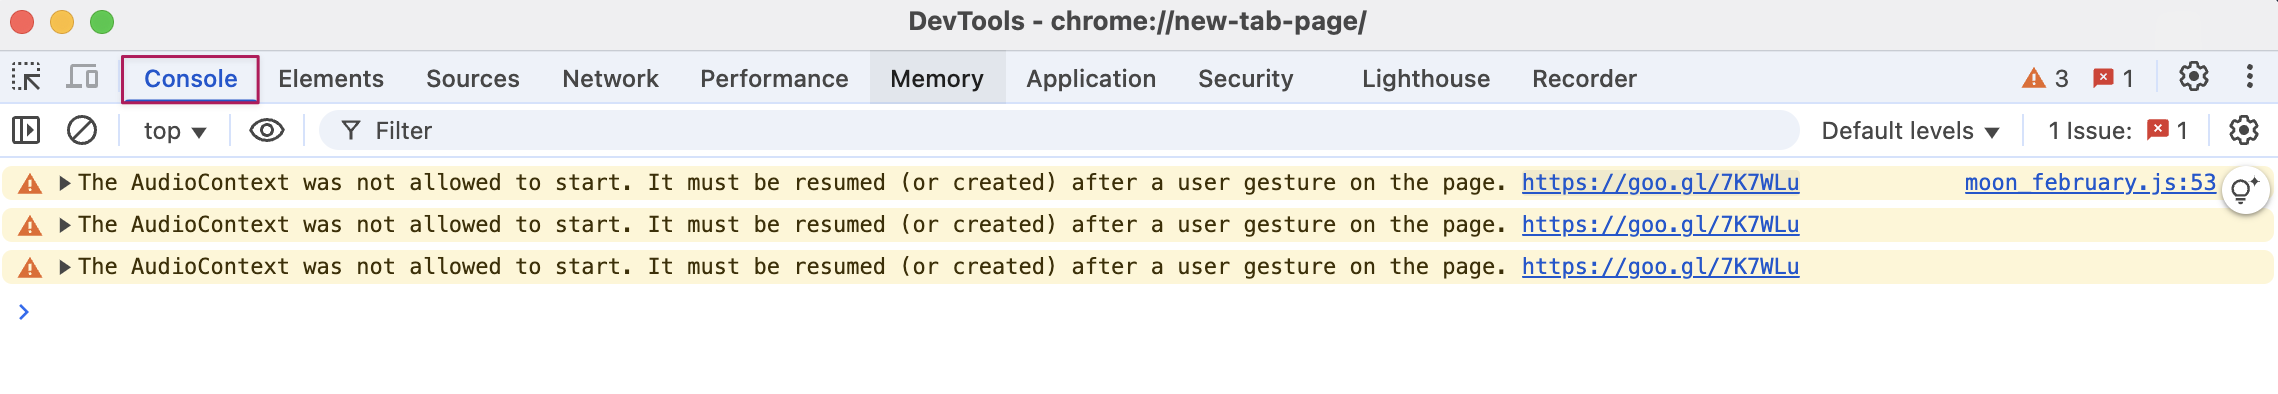This screenshot has height=394, width=2278.
Task: Switch to the Lighthouse tab
Action: point(1425,78)
